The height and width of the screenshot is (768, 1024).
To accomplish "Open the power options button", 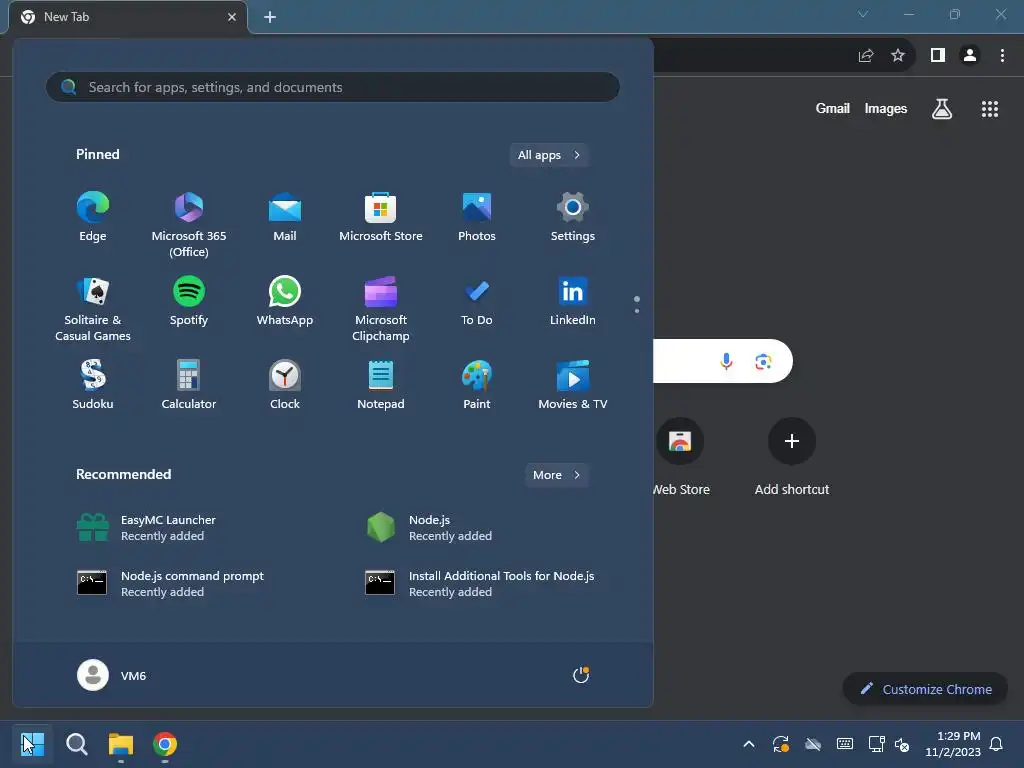I will click(x=581, y=675).
